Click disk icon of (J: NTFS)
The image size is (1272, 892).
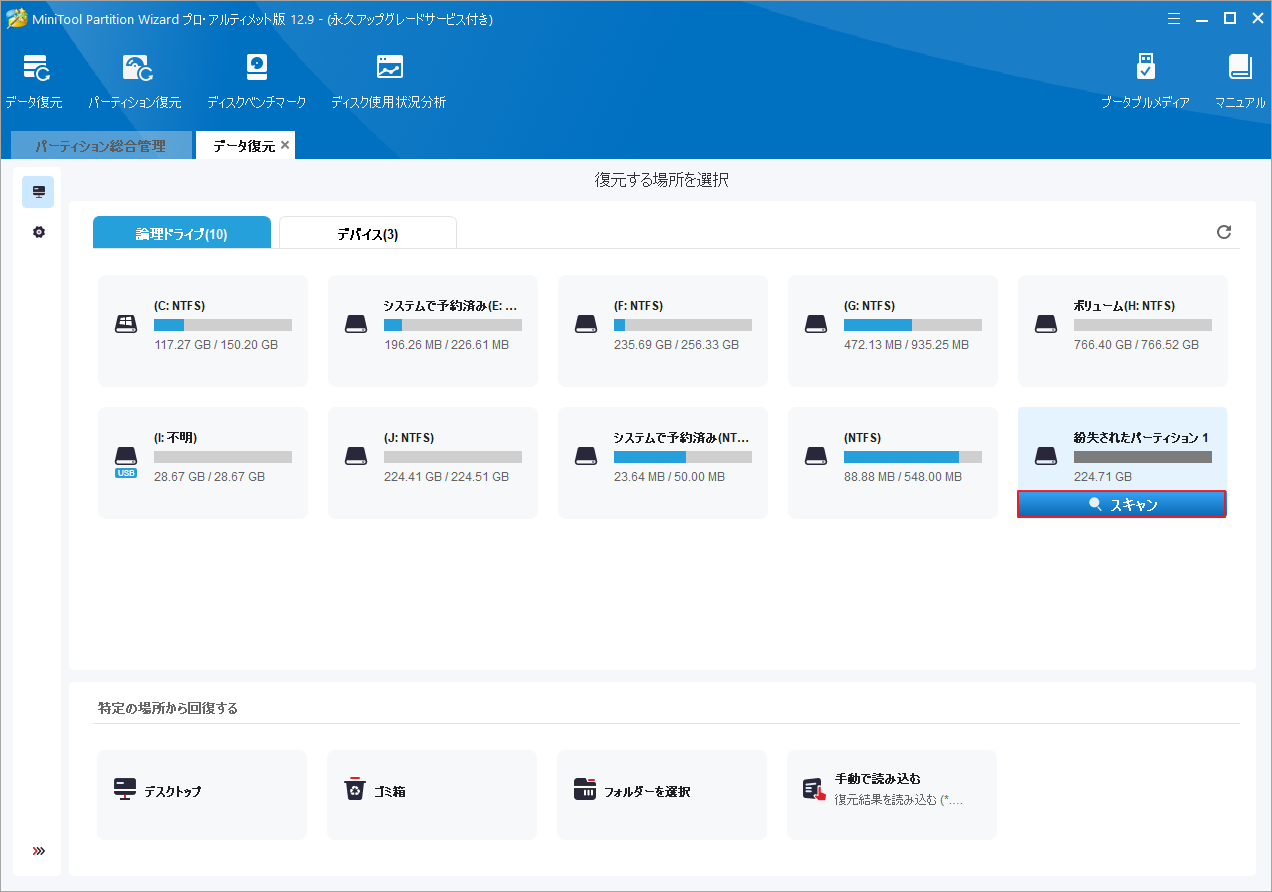tap(356, 456)
